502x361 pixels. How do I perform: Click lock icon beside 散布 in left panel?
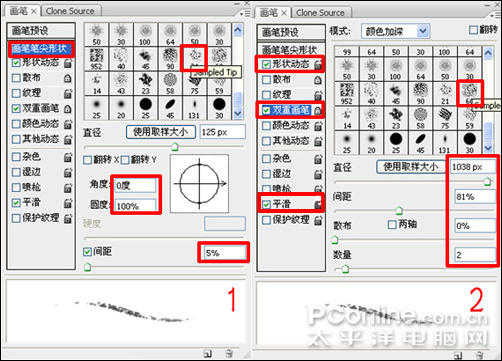point(67,78)
